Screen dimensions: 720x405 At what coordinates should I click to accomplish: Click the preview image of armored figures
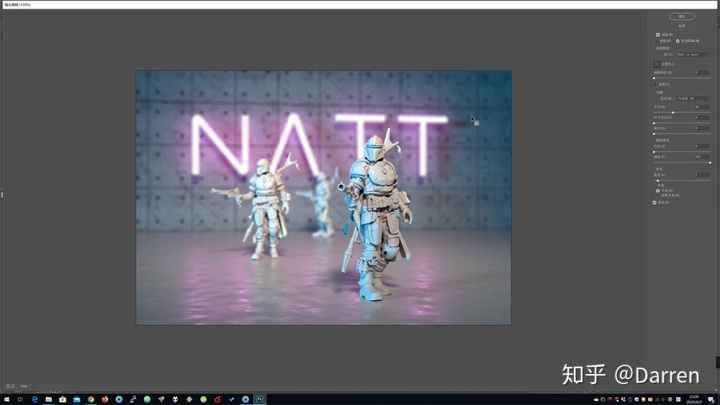[x=323, y=197]
